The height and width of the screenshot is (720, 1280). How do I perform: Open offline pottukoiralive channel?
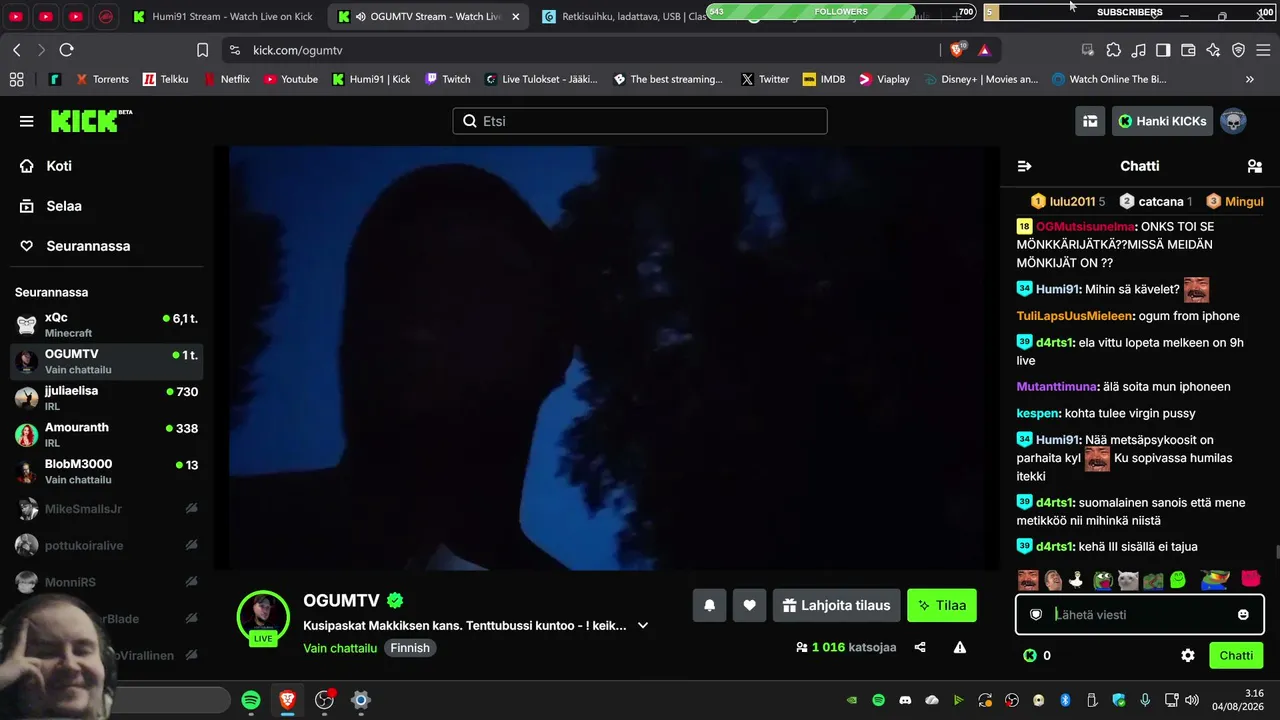[106, 546]
